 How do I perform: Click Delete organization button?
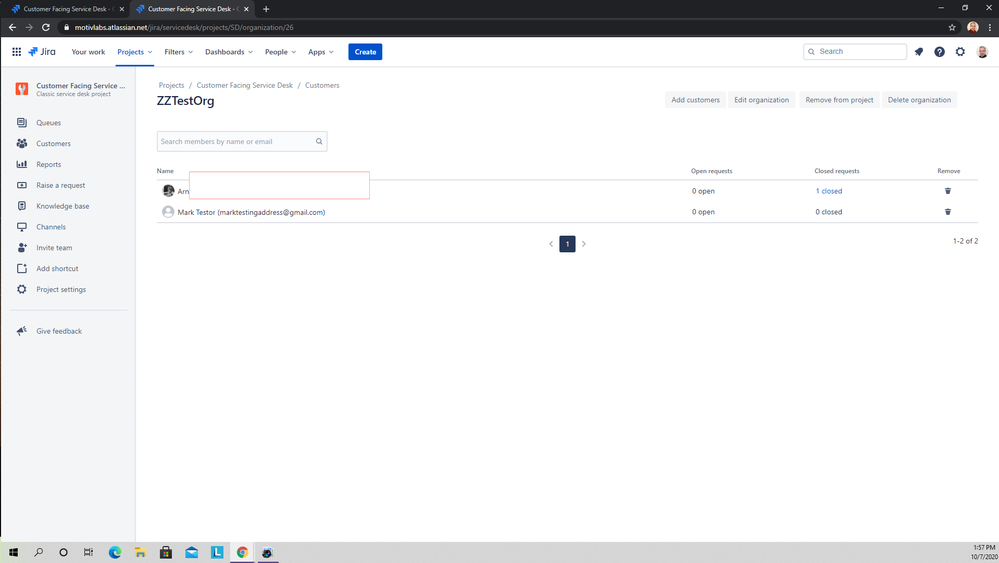point(919,100)
